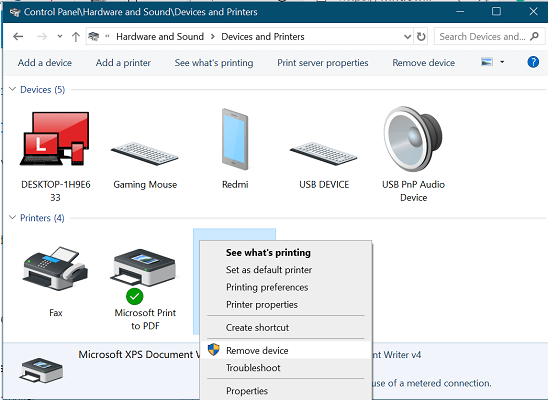Open the Help question mark button
Image resolution: width=548 pixels, height=400 pixels.
[533, 62]
